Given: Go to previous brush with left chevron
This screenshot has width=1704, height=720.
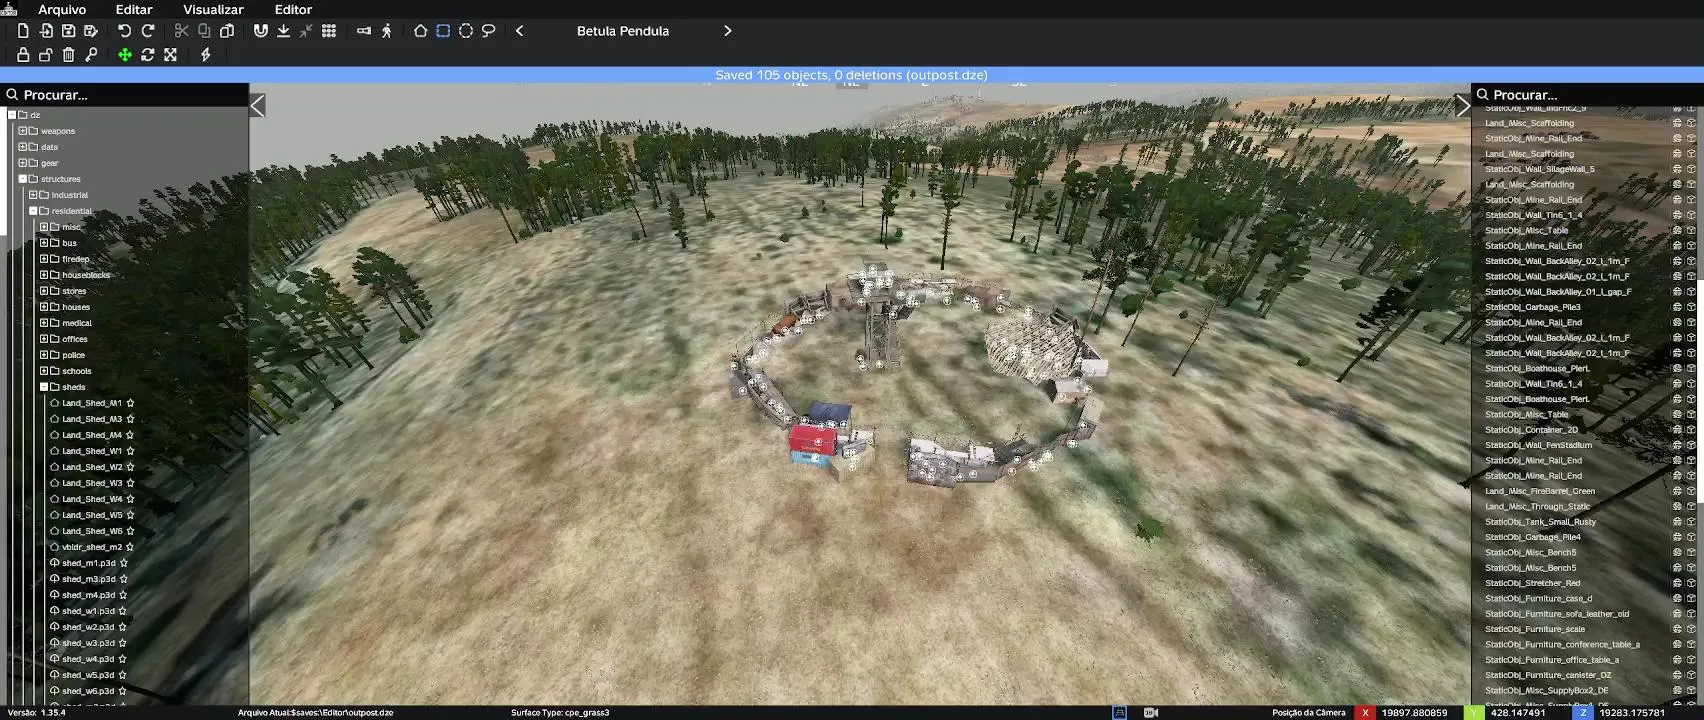Looking at the screenshot, I should point(520,31).
